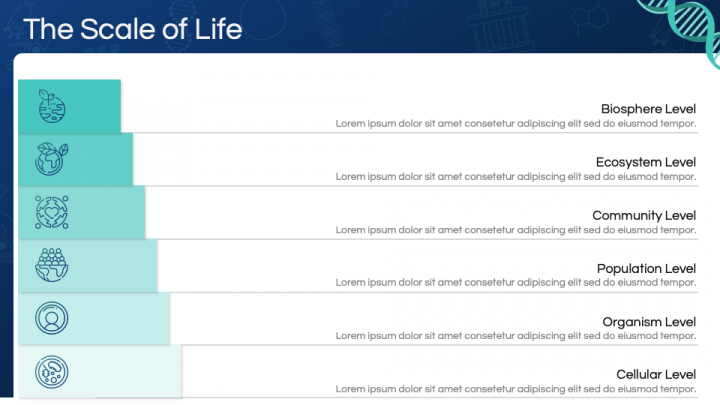Select the palest teal Cellular bar

click(x=100, y=371)
